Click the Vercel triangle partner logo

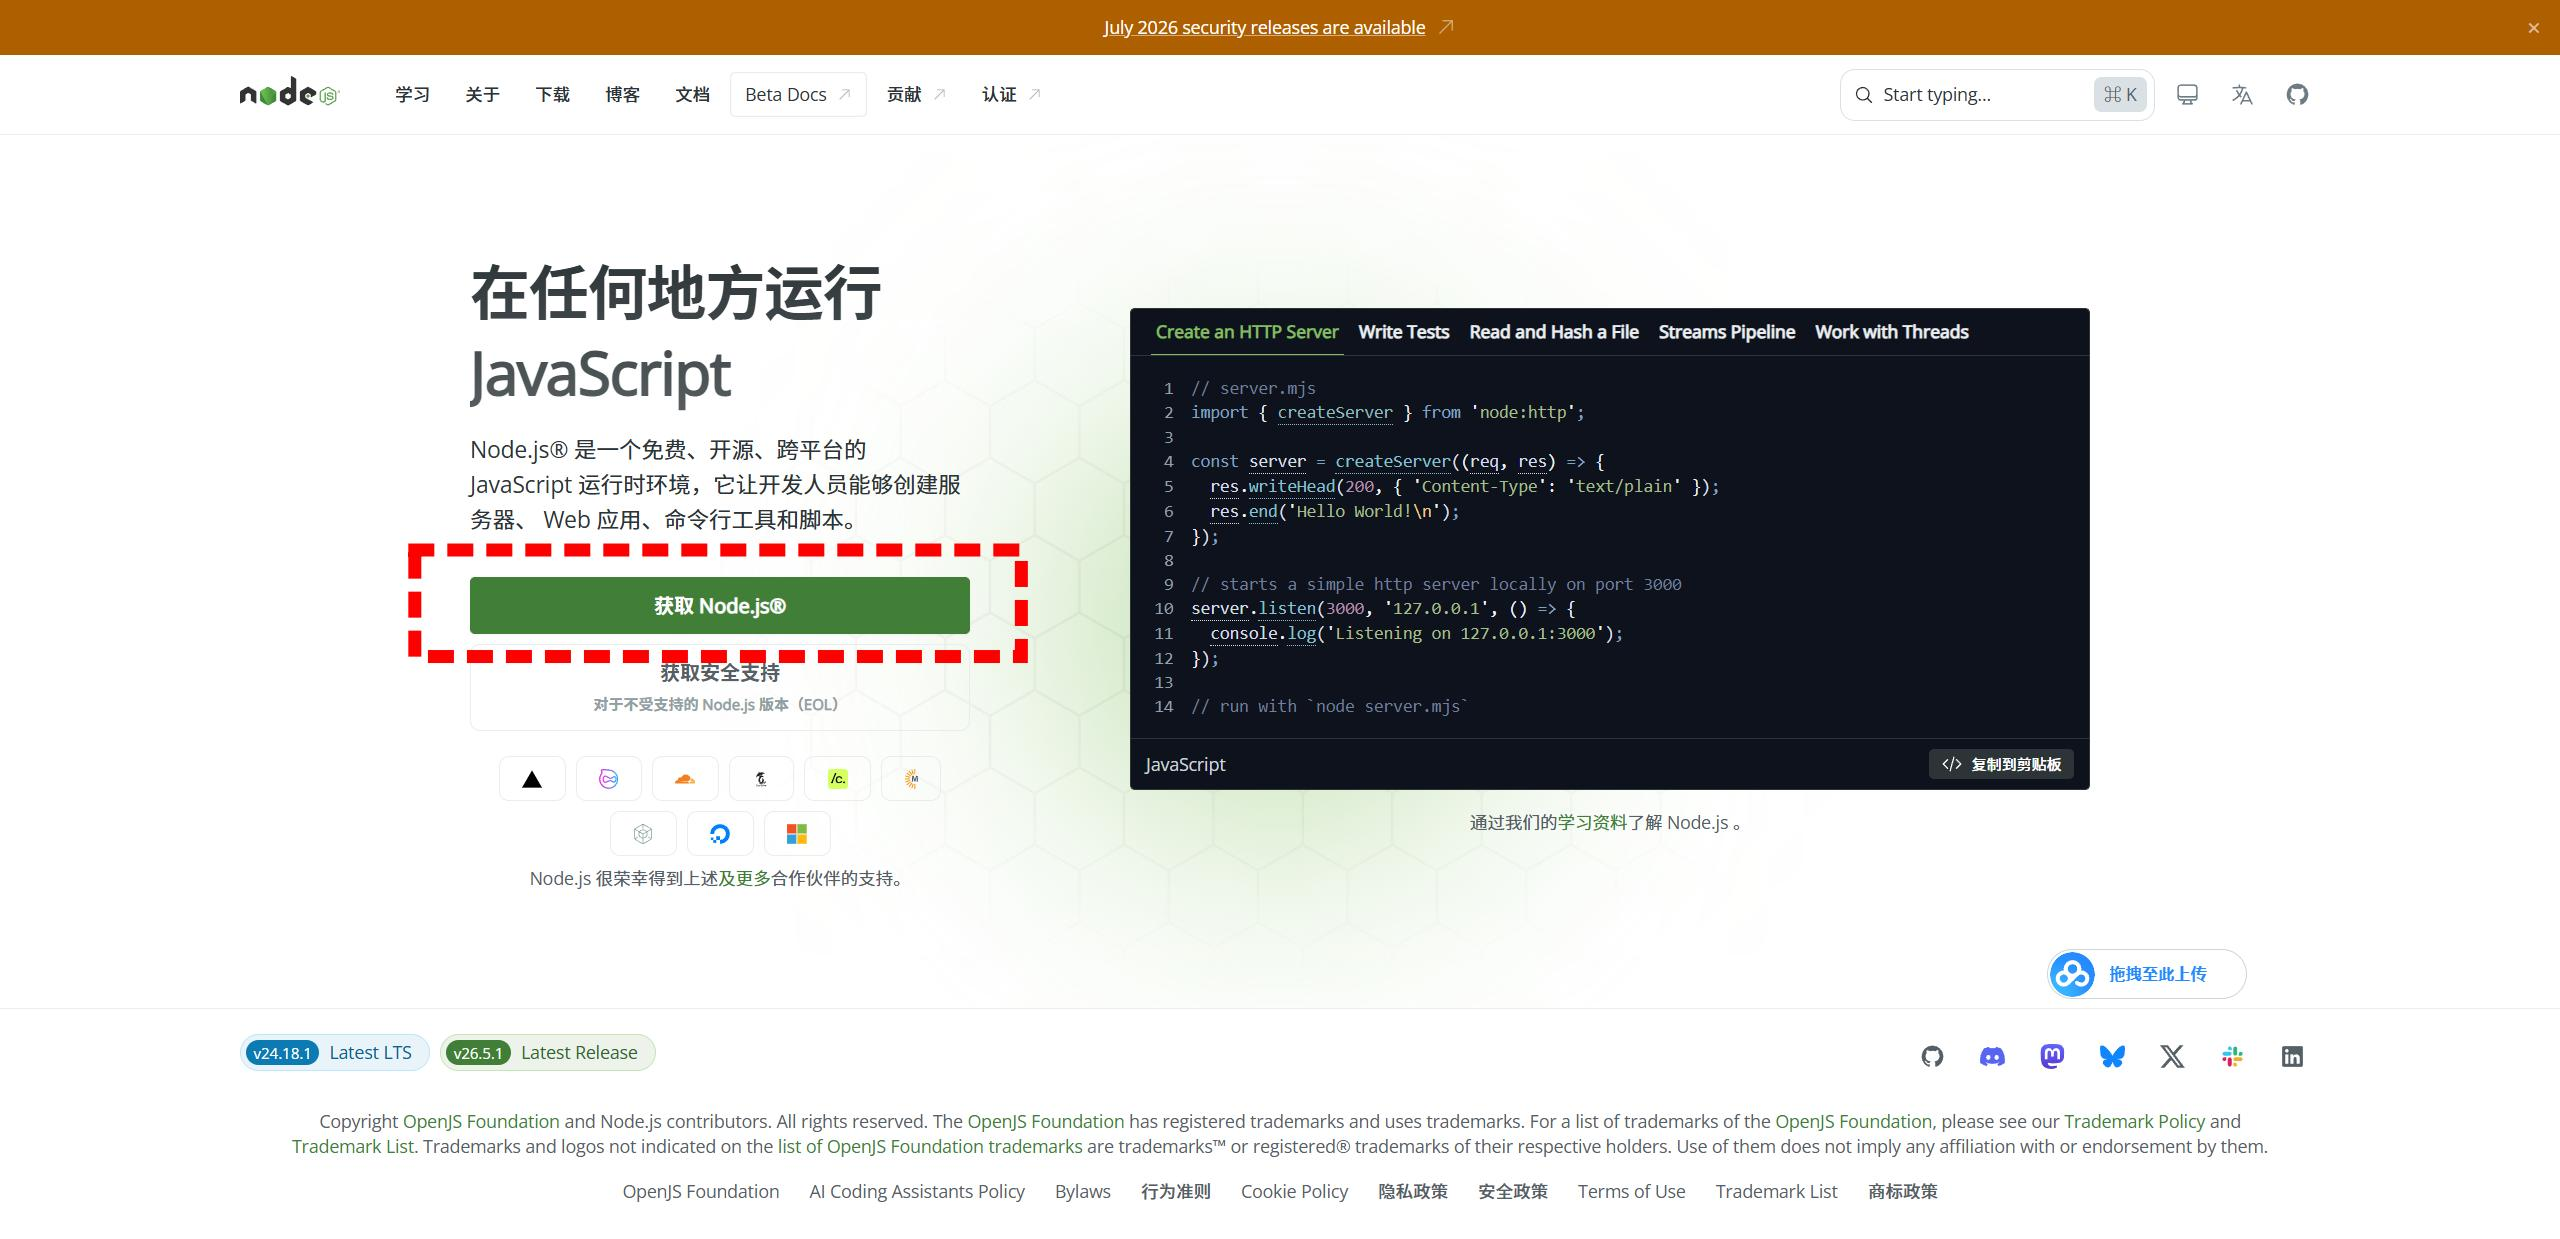[x=532, y=779]
